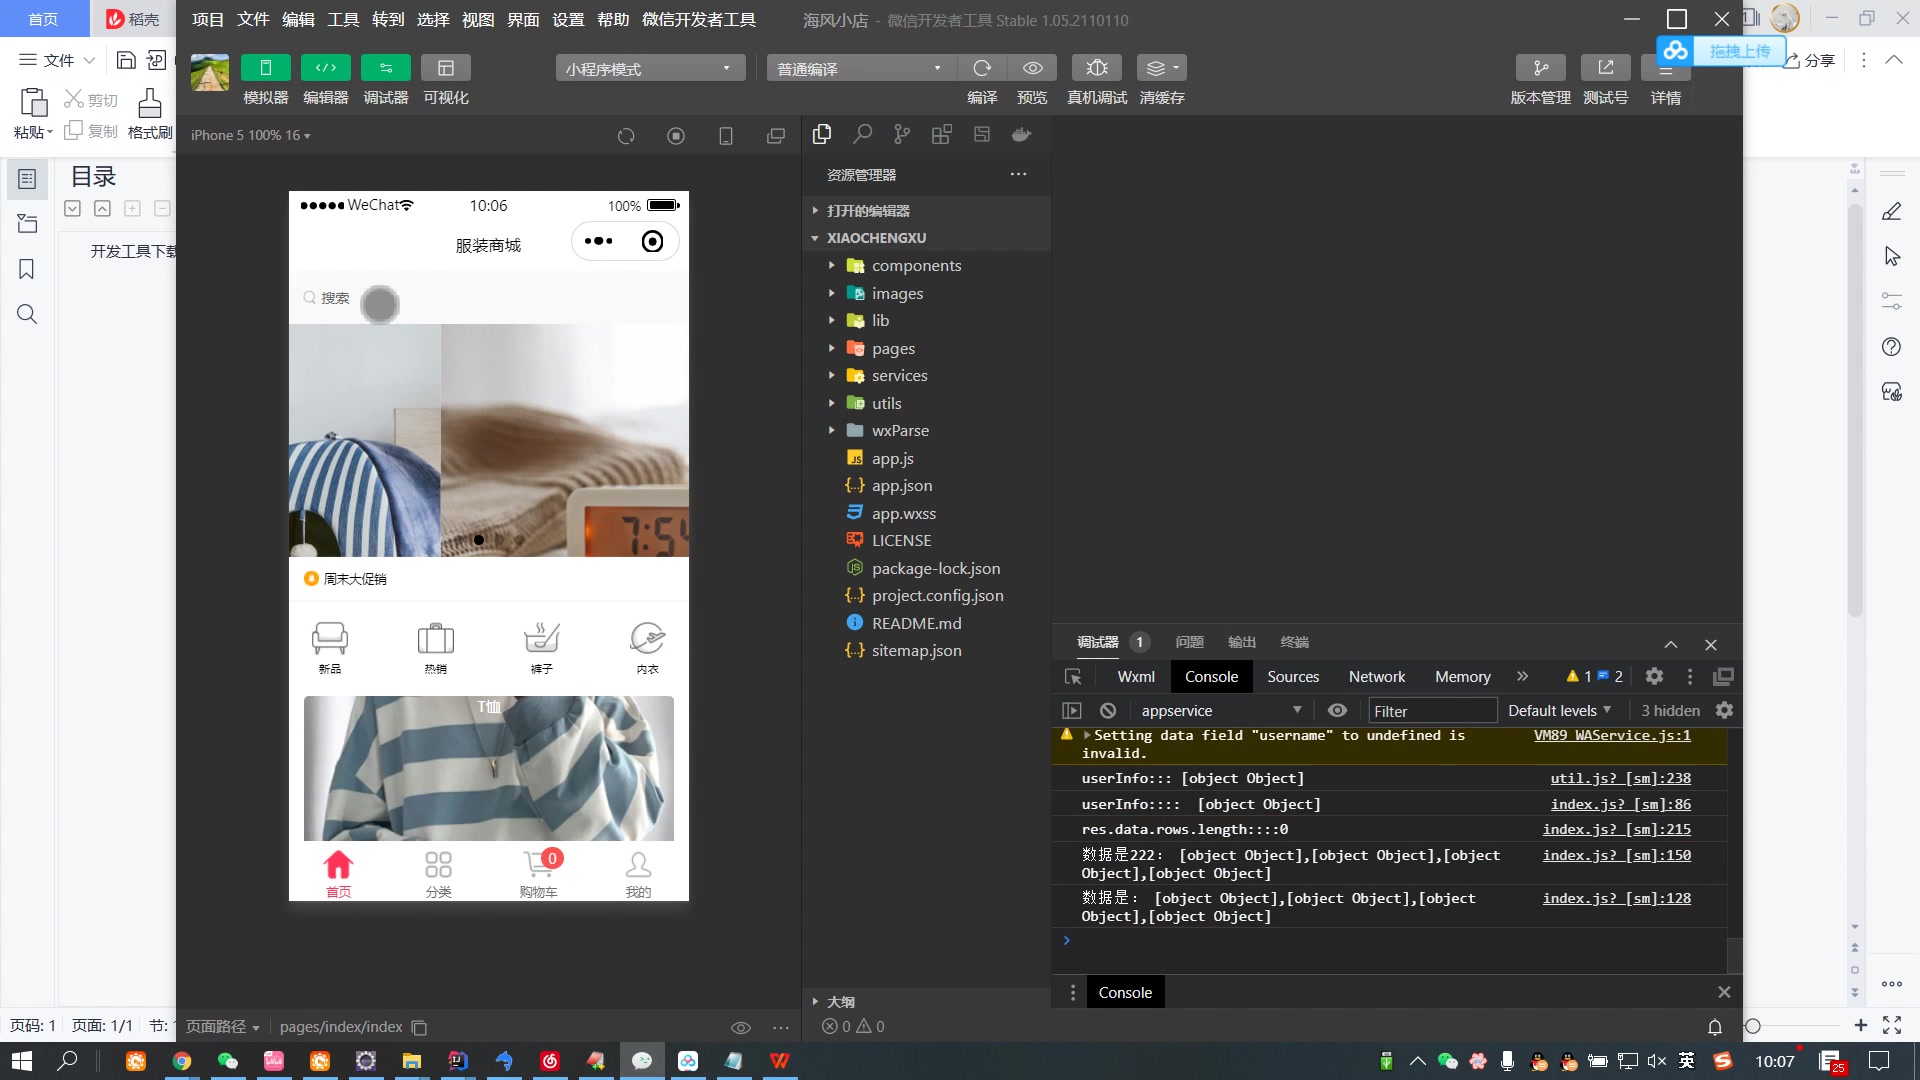Switch to the Network tab in the debugger
The height and width of the screenshot is (1080, 1920).
tap(1376, 676)
